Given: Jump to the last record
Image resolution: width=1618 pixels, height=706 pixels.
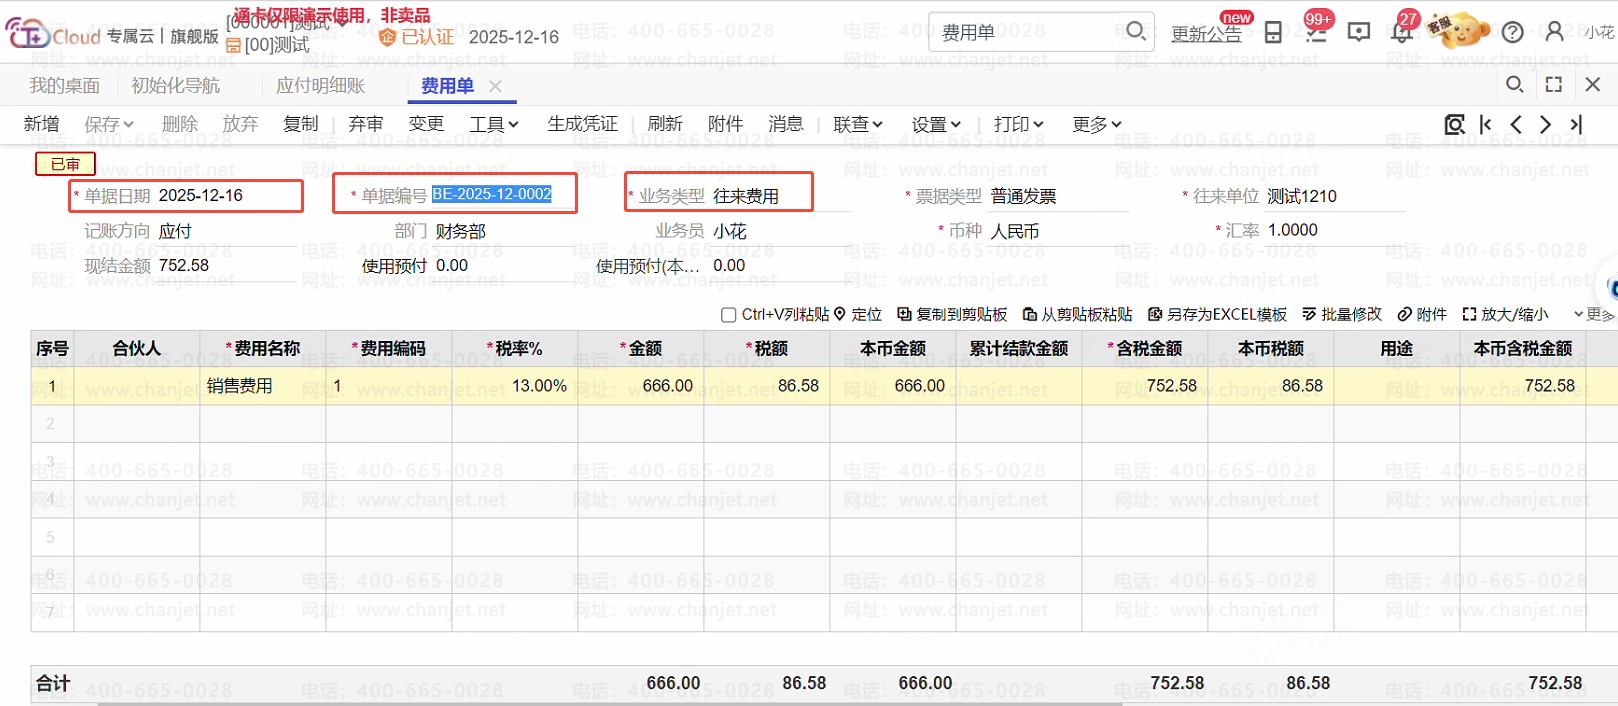Looking at the screenshot, I should click(1576, 124).
